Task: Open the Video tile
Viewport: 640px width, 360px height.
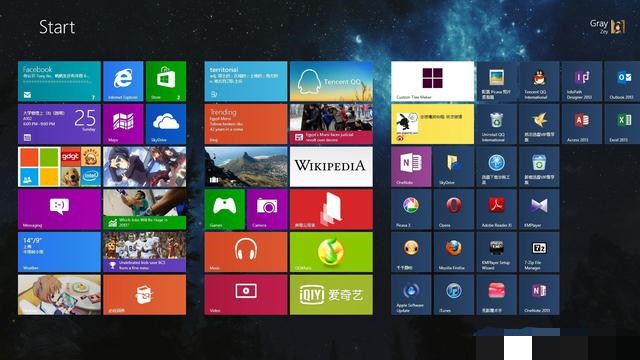Action: (x=246, y=295)
